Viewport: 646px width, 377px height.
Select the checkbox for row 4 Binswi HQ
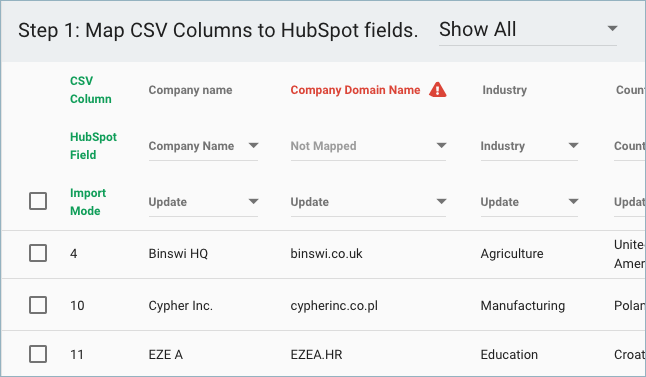click(38, 253)
